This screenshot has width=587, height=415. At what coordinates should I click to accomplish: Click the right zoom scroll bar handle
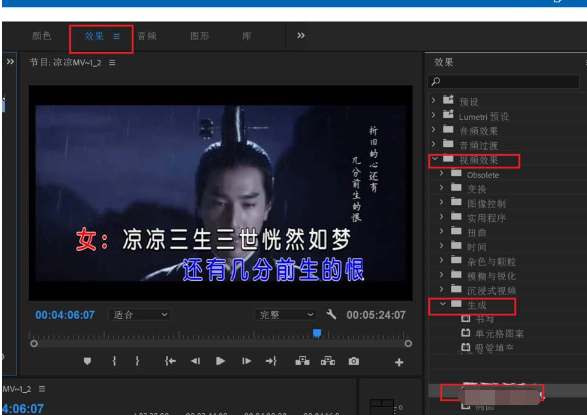[408, 344]
